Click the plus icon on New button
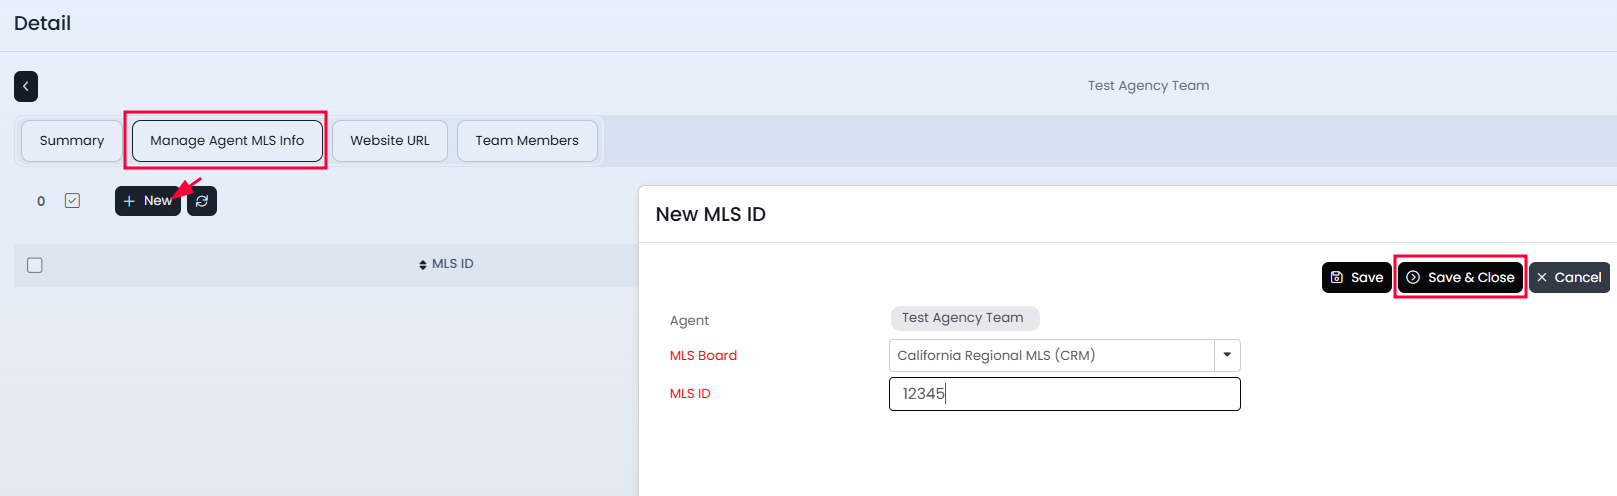 tap(129, 201)
